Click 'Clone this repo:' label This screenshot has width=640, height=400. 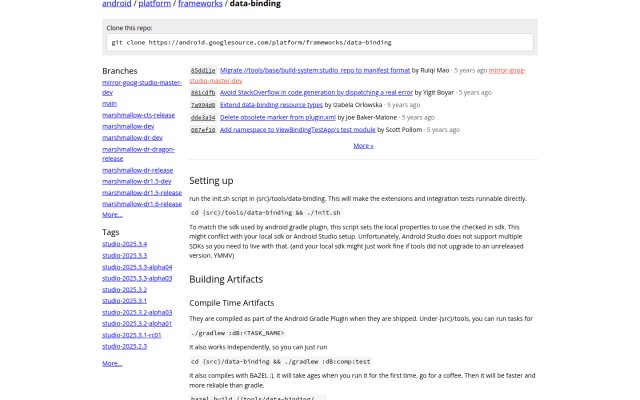(129, 28)
